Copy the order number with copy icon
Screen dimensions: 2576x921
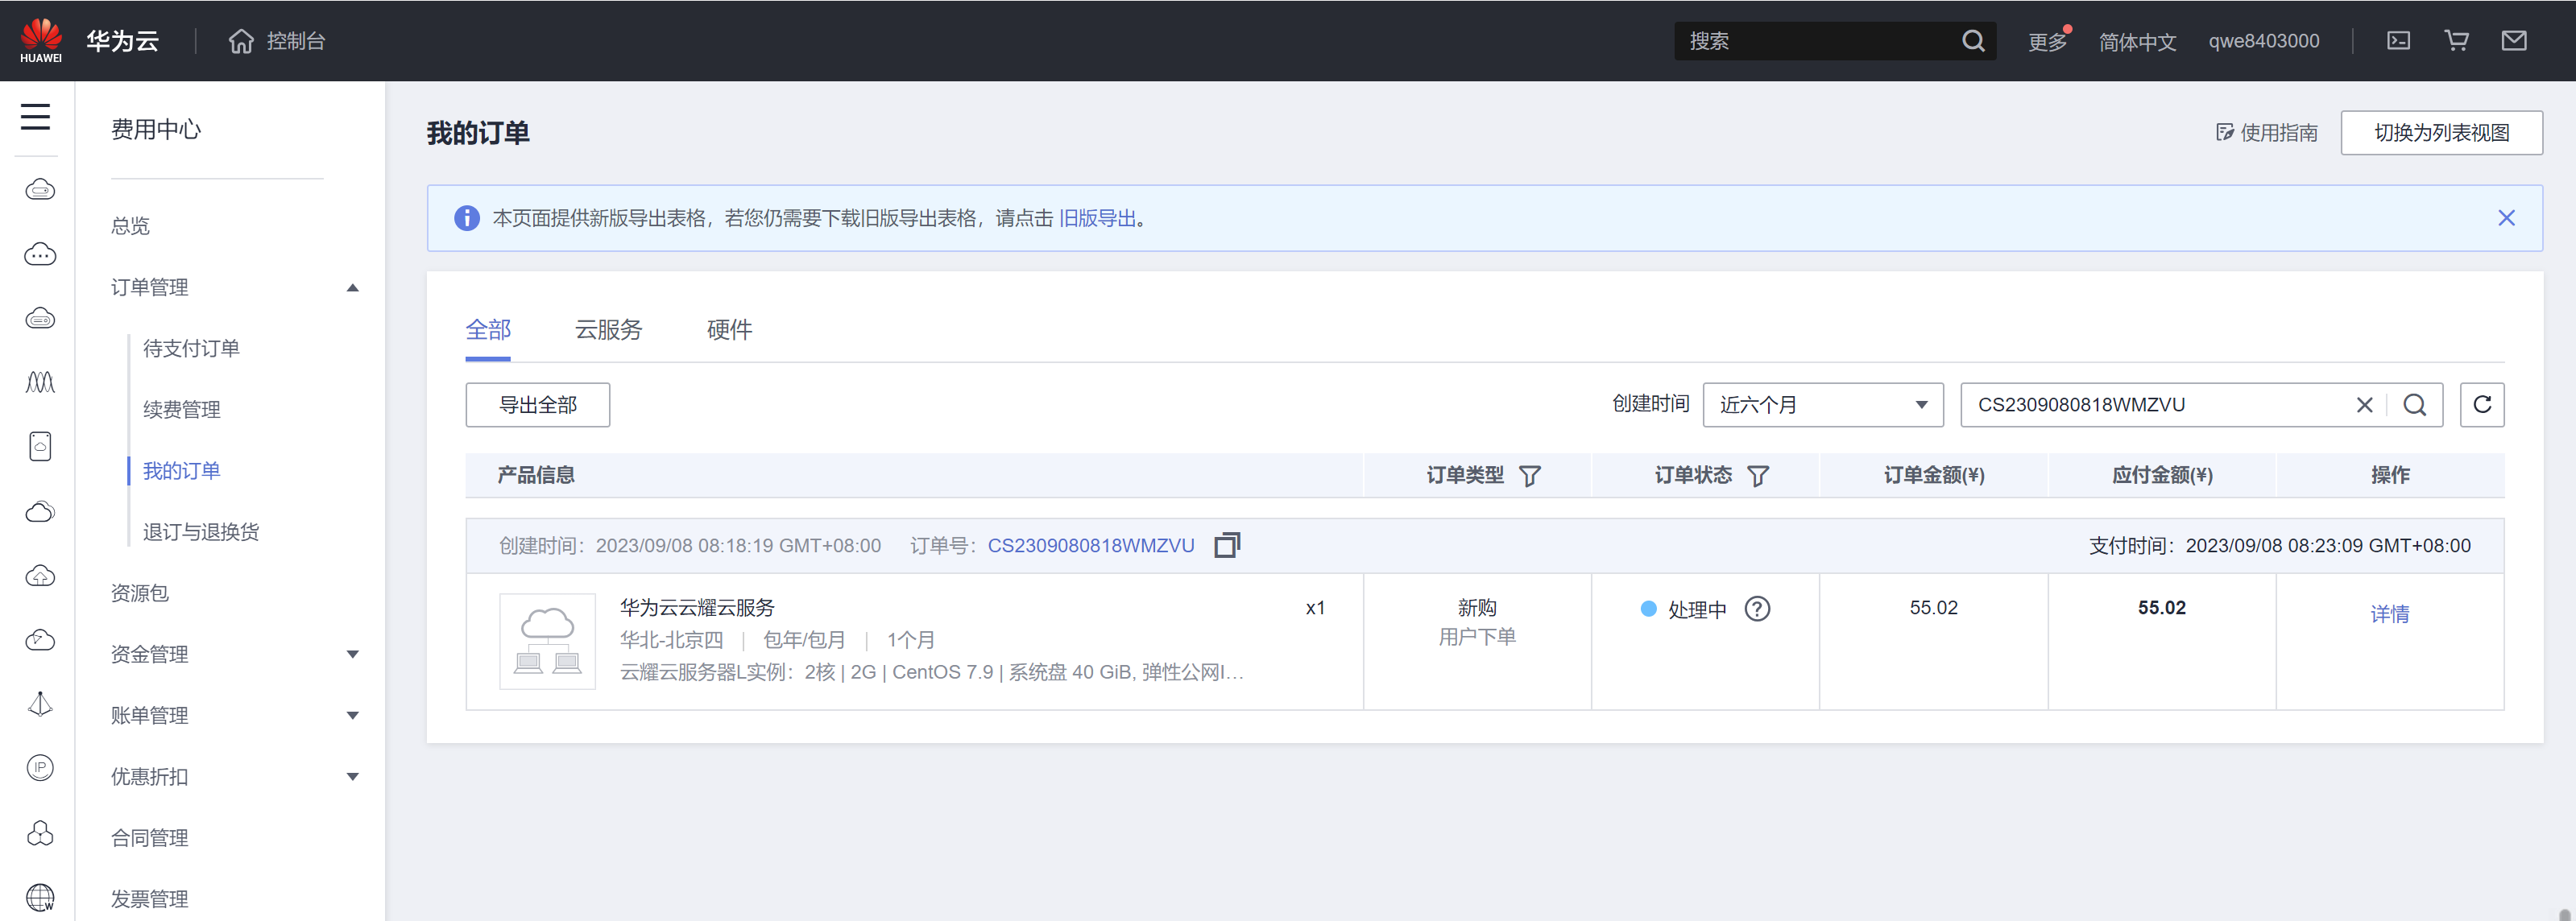click(x=1226, y=545)
